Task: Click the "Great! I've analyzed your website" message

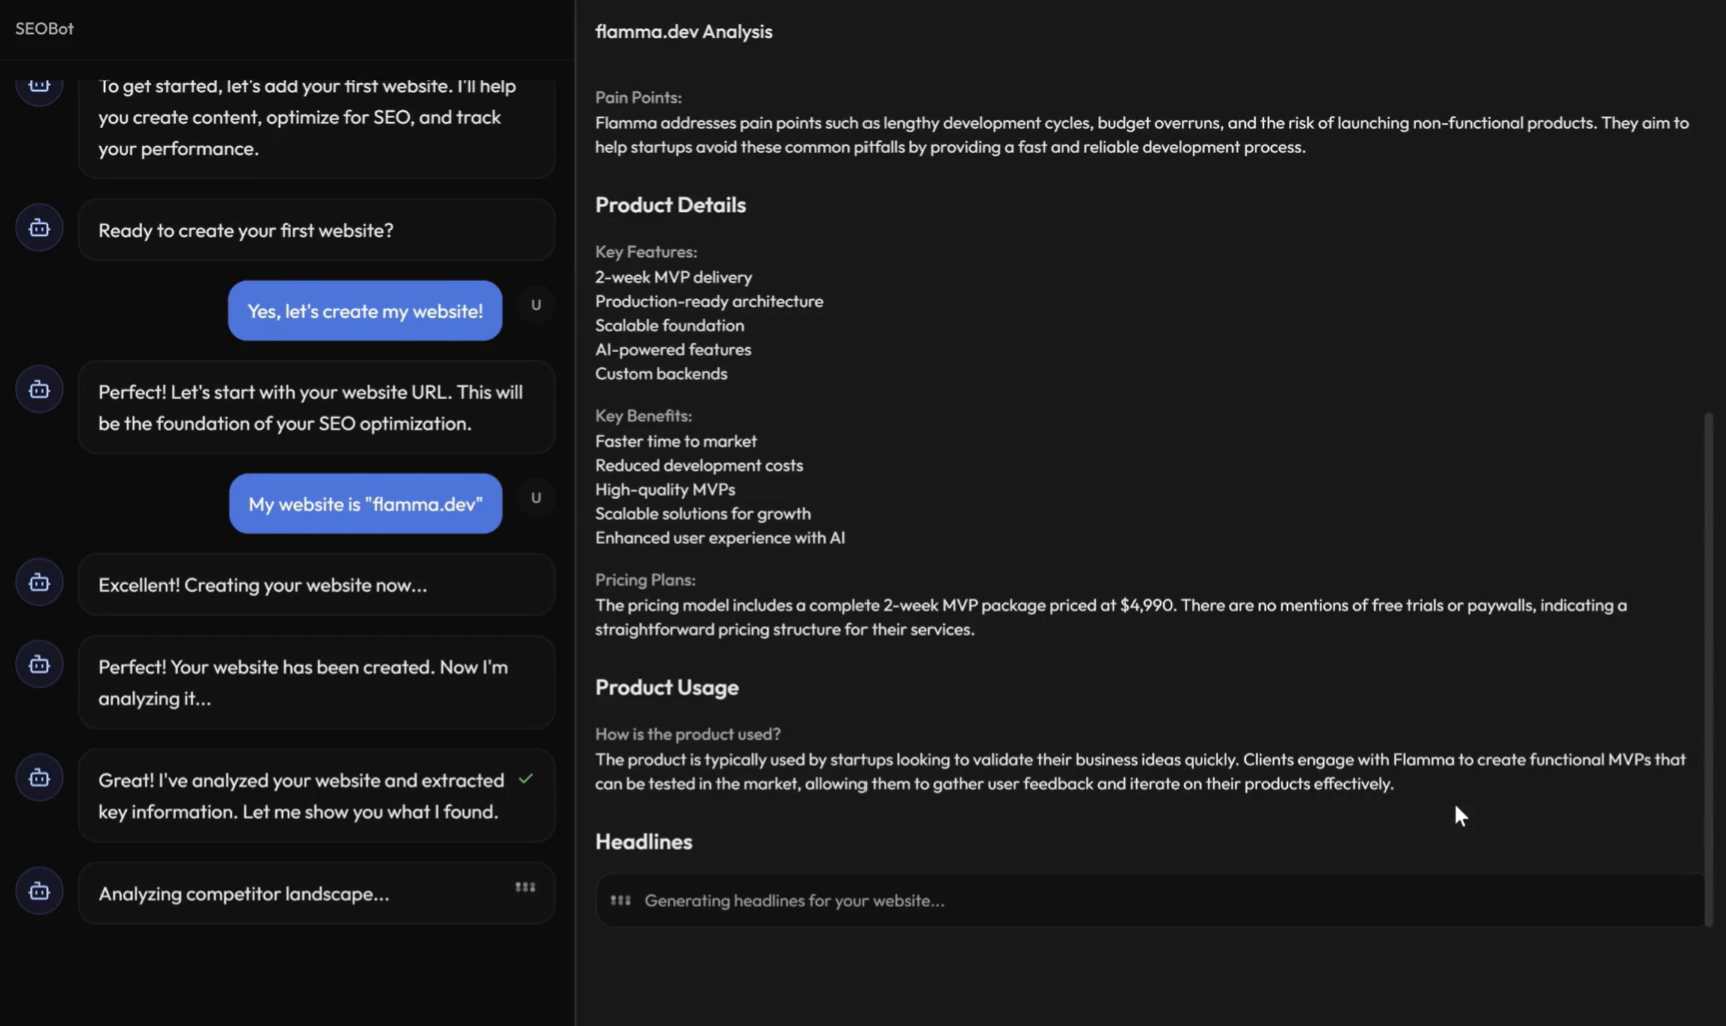Action: 317,795
